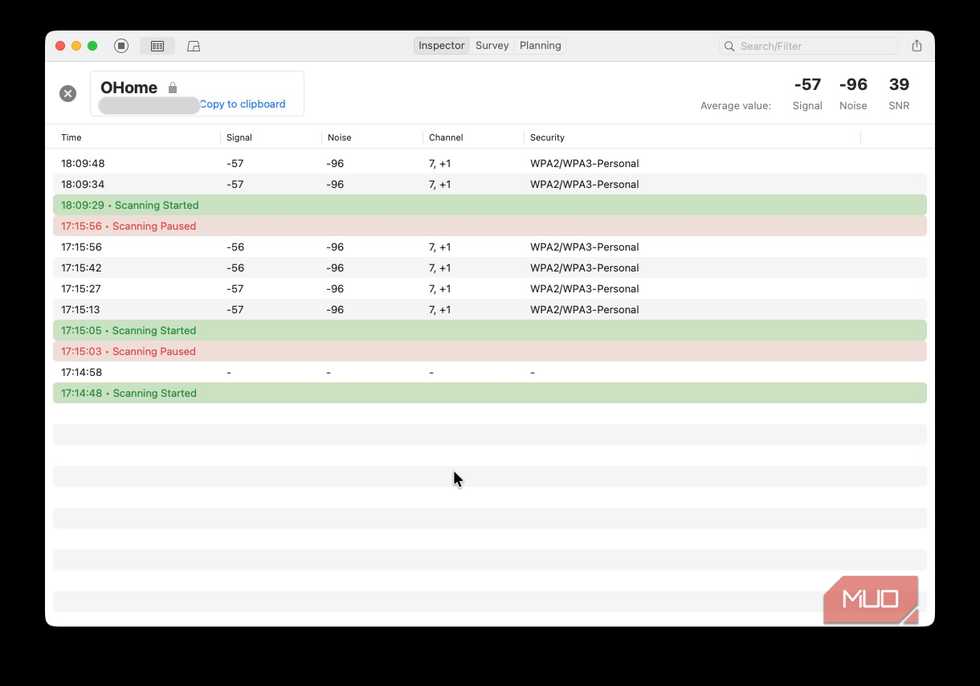Screen dimensions: 980x686
Task: Stop scanning with the stop icon
Action: (121, 46)
